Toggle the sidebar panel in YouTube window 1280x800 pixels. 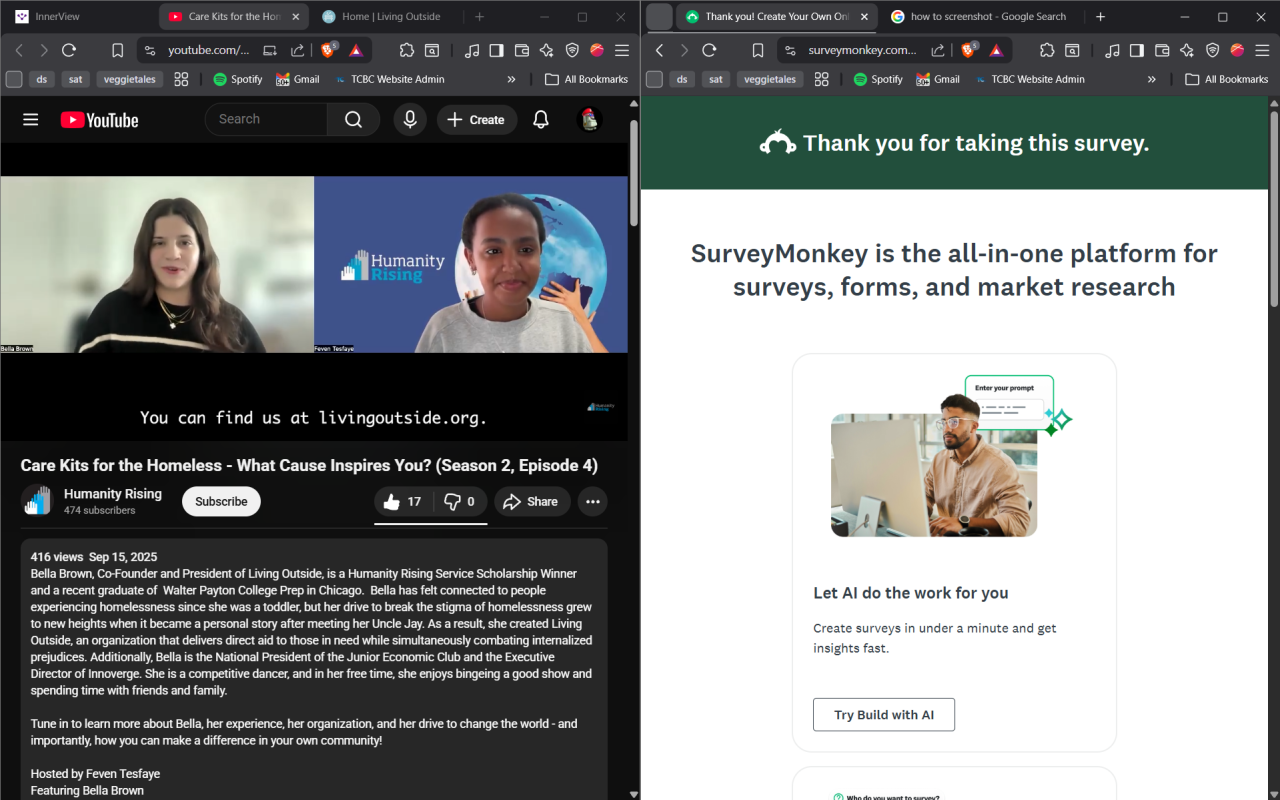496,51
